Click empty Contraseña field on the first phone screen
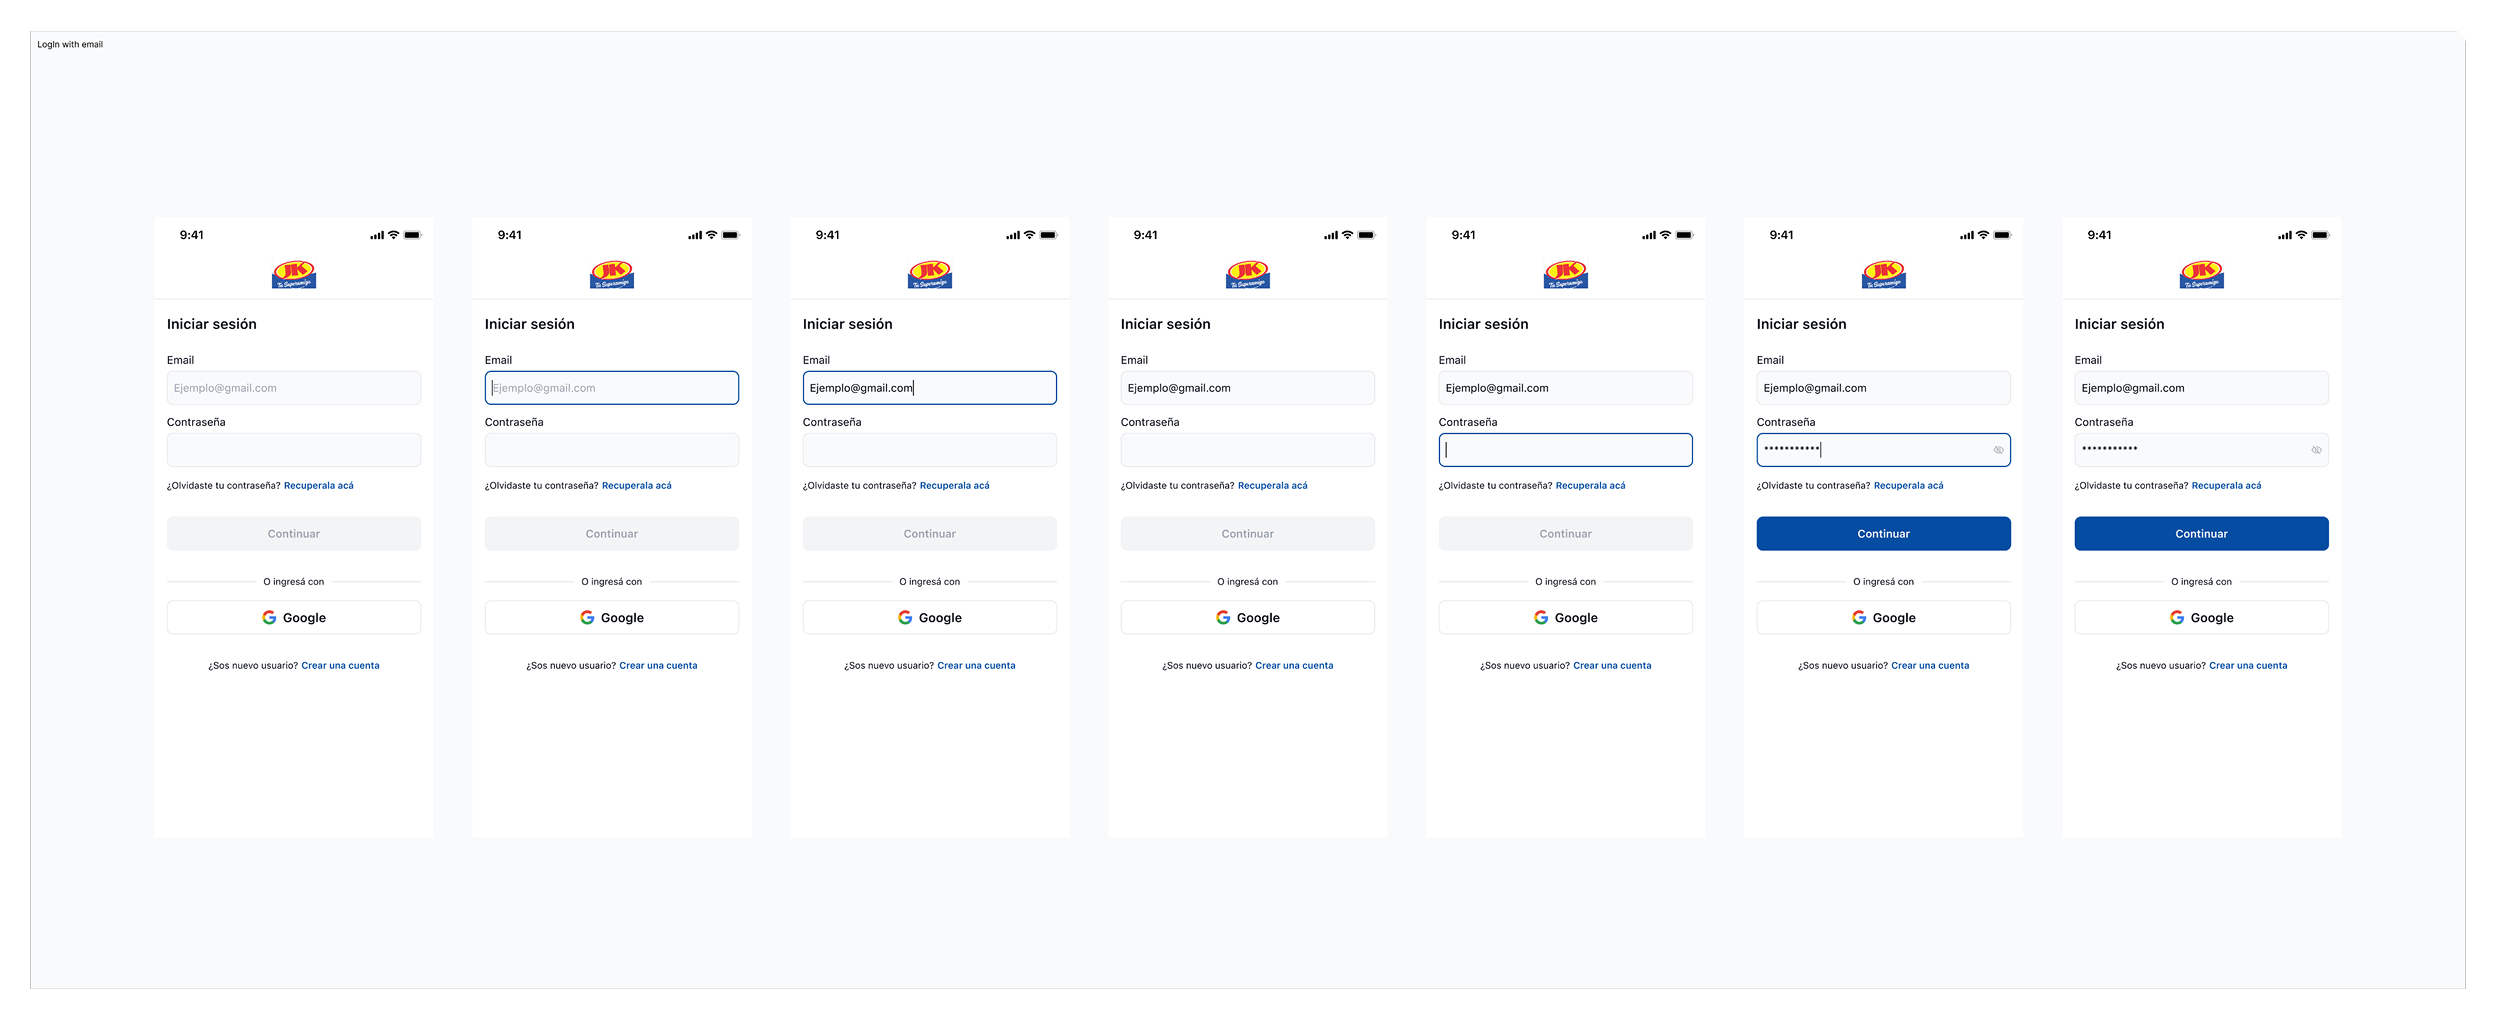 tap(294, 450)
